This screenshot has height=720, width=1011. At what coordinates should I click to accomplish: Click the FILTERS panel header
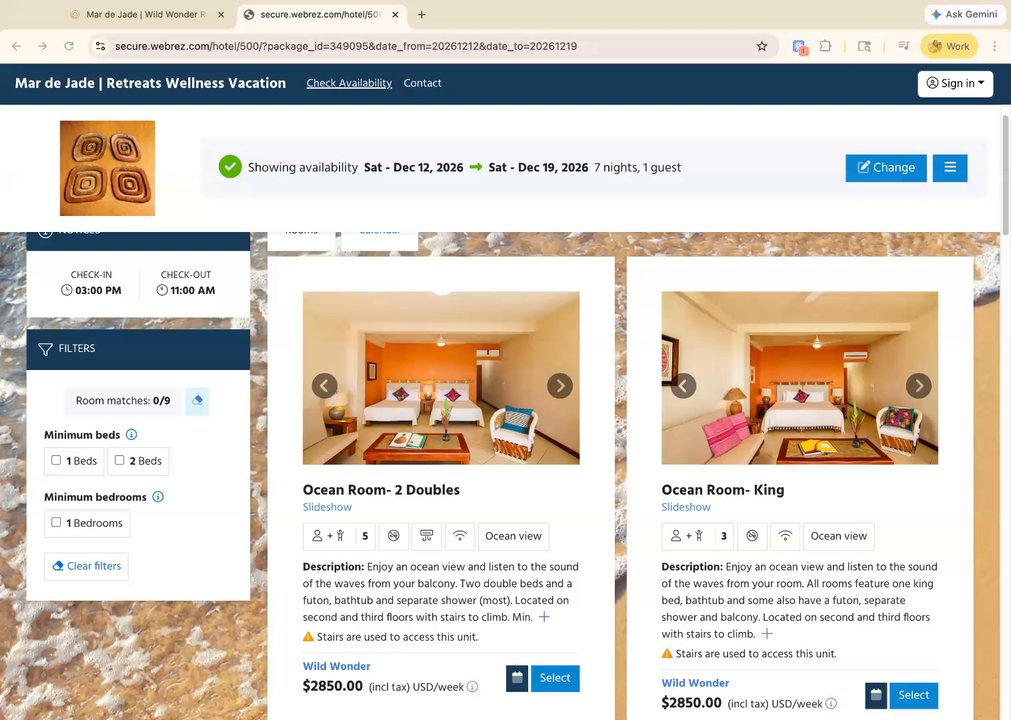click(x=138, y=349)
